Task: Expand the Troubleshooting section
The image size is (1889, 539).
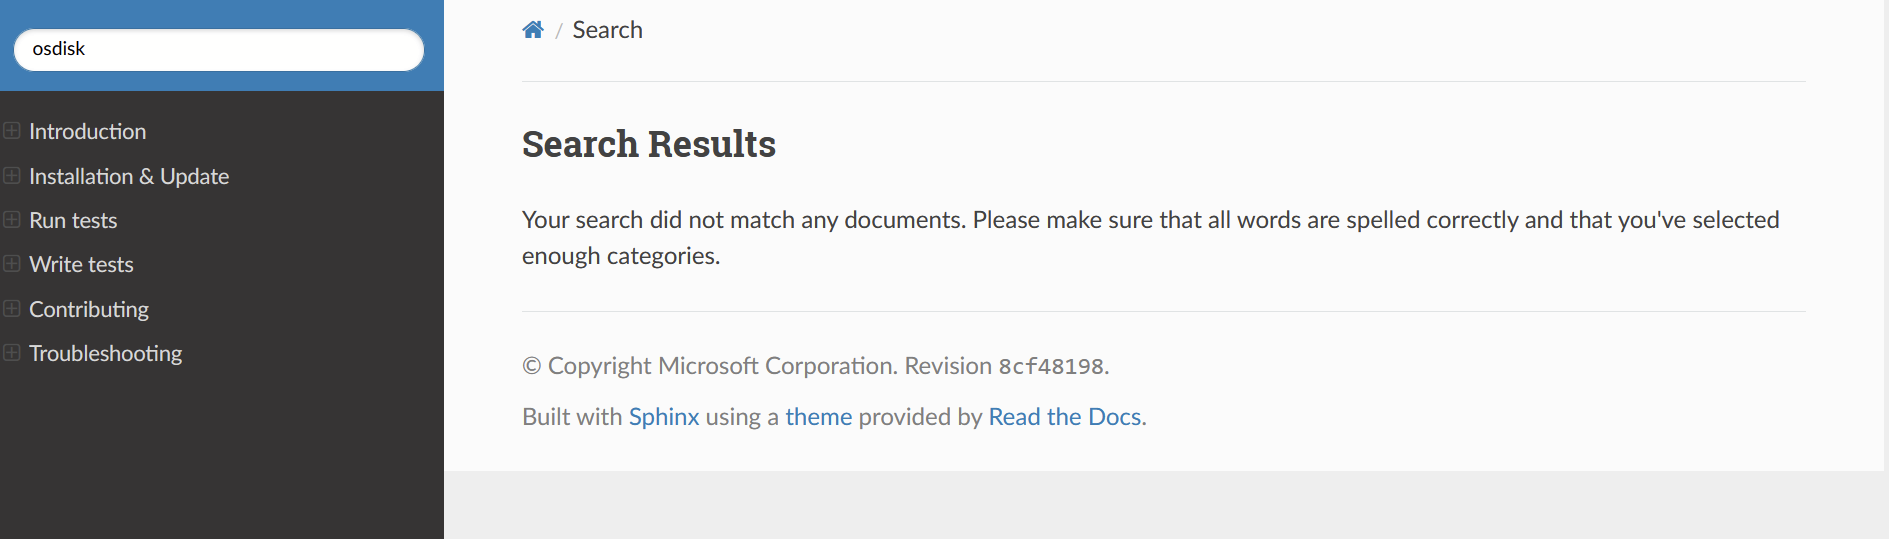Action: click(12, 353)
